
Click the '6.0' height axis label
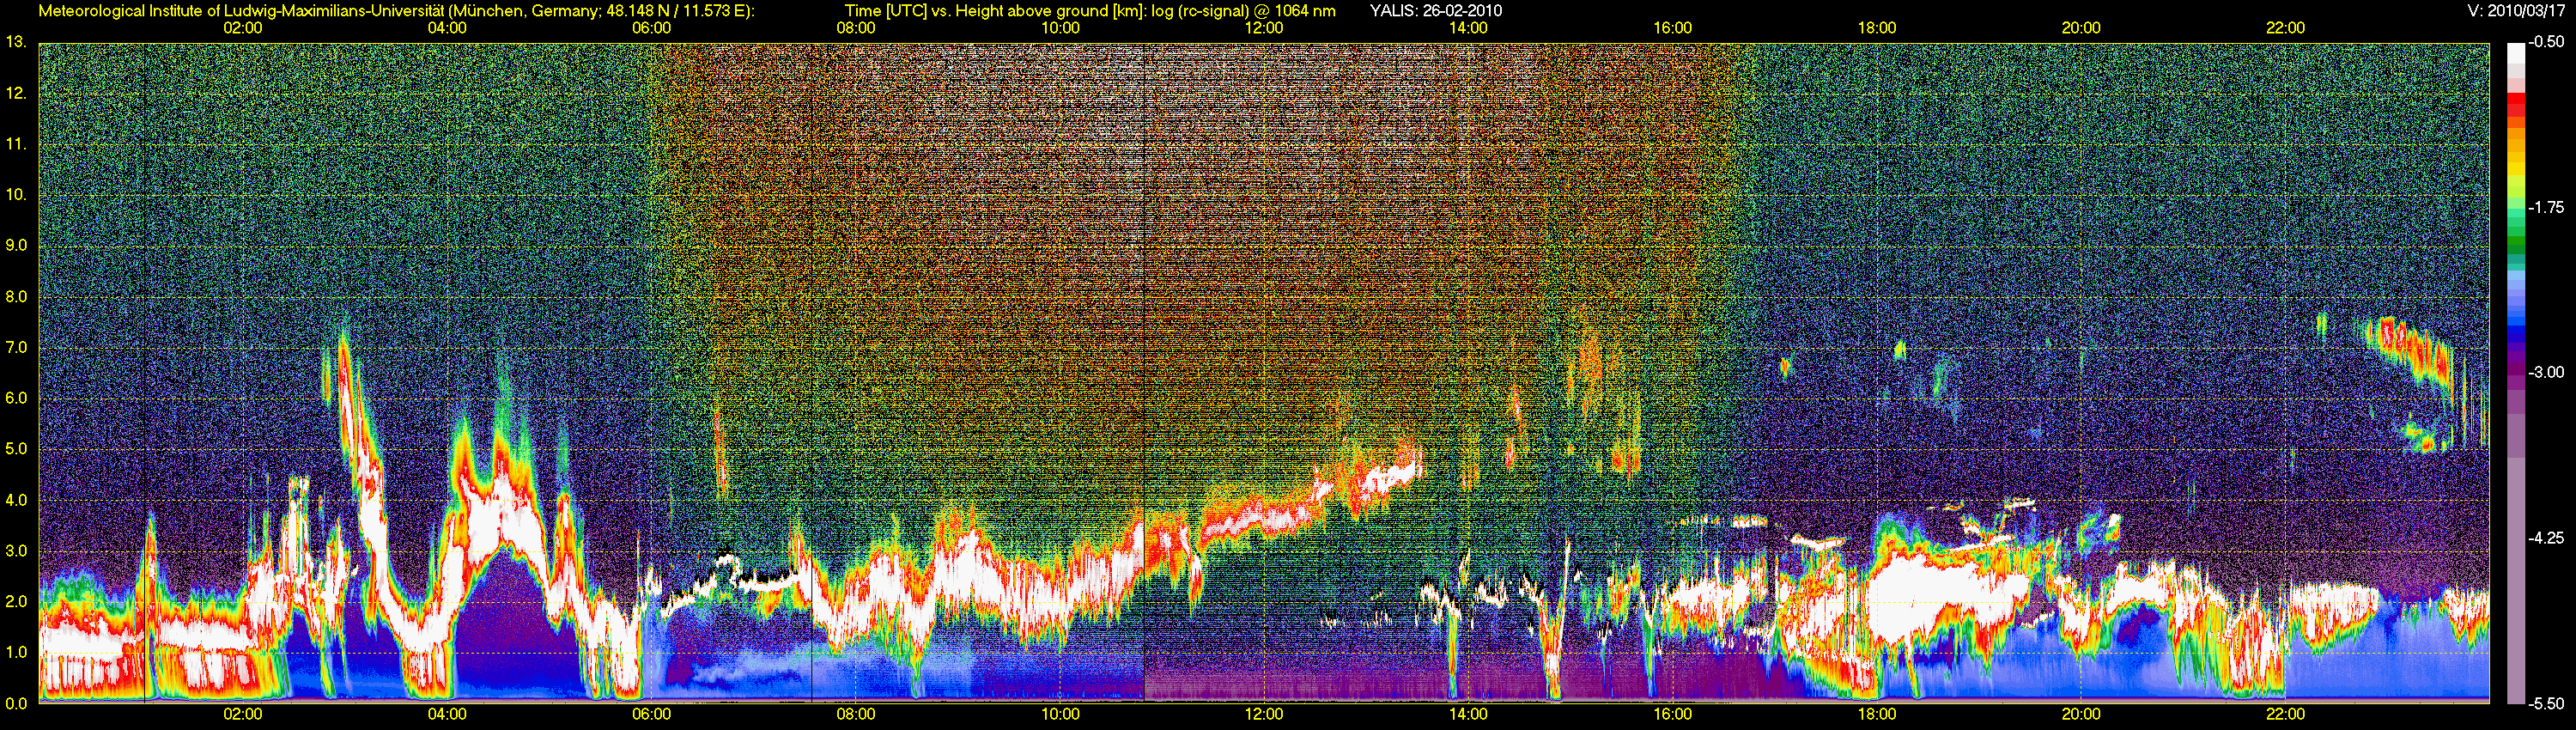(15, 398)
